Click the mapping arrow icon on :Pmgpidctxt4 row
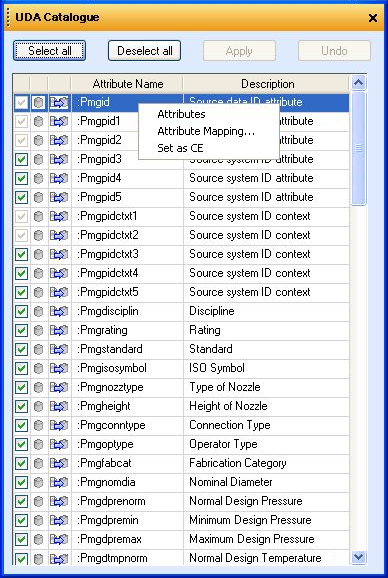Viewport: 388px width, 578px height. (59, 274)
